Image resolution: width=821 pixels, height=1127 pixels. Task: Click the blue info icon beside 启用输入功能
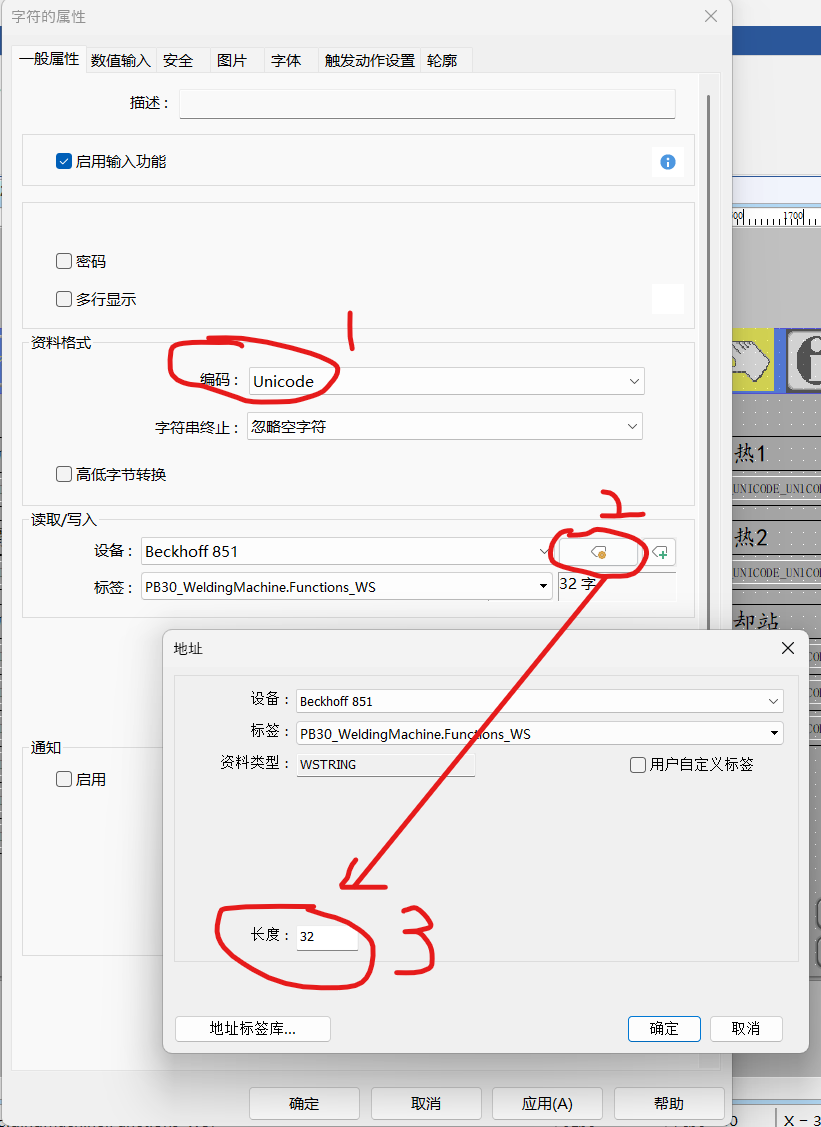tap(667, 162)
